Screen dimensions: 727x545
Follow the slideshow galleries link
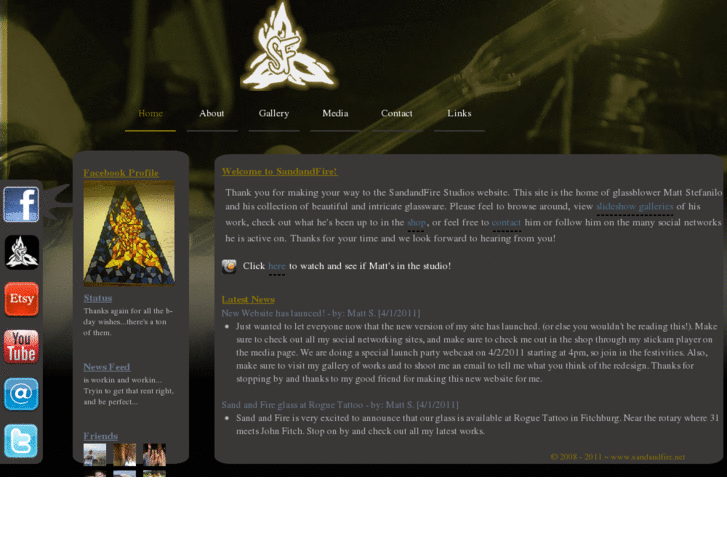(635, 207)
